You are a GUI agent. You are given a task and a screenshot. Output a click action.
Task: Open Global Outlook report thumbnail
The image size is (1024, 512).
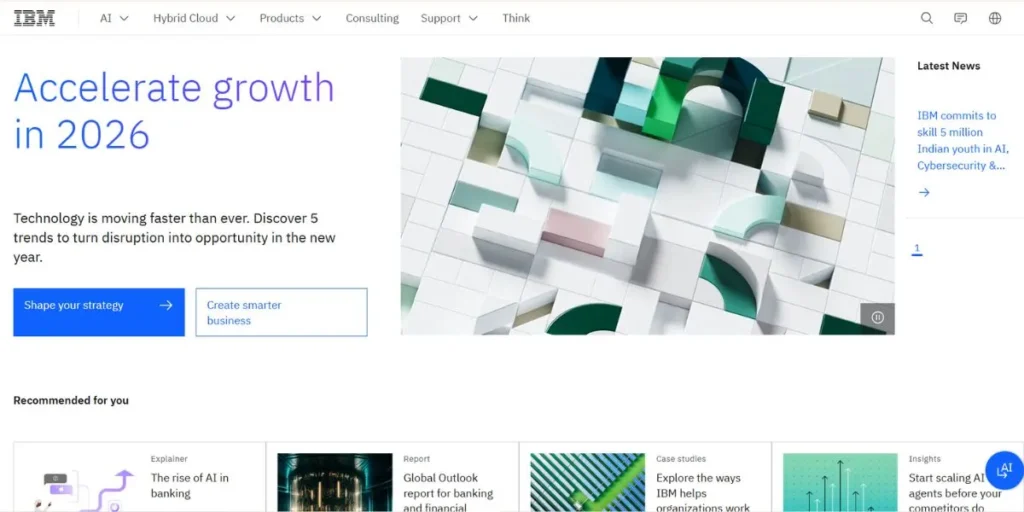tap(334, 483)
